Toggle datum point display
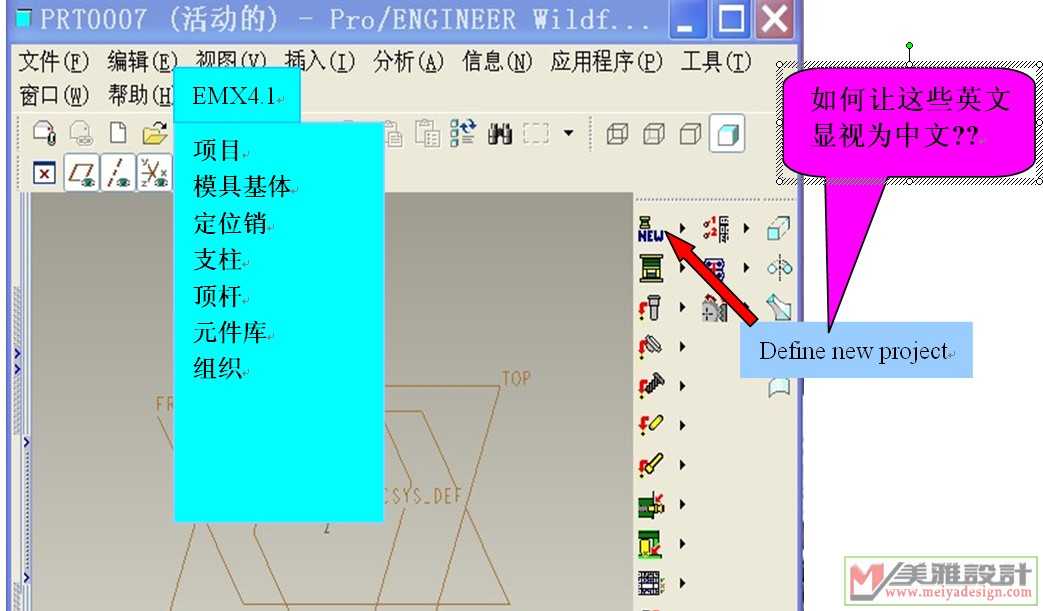 (154, 174)
